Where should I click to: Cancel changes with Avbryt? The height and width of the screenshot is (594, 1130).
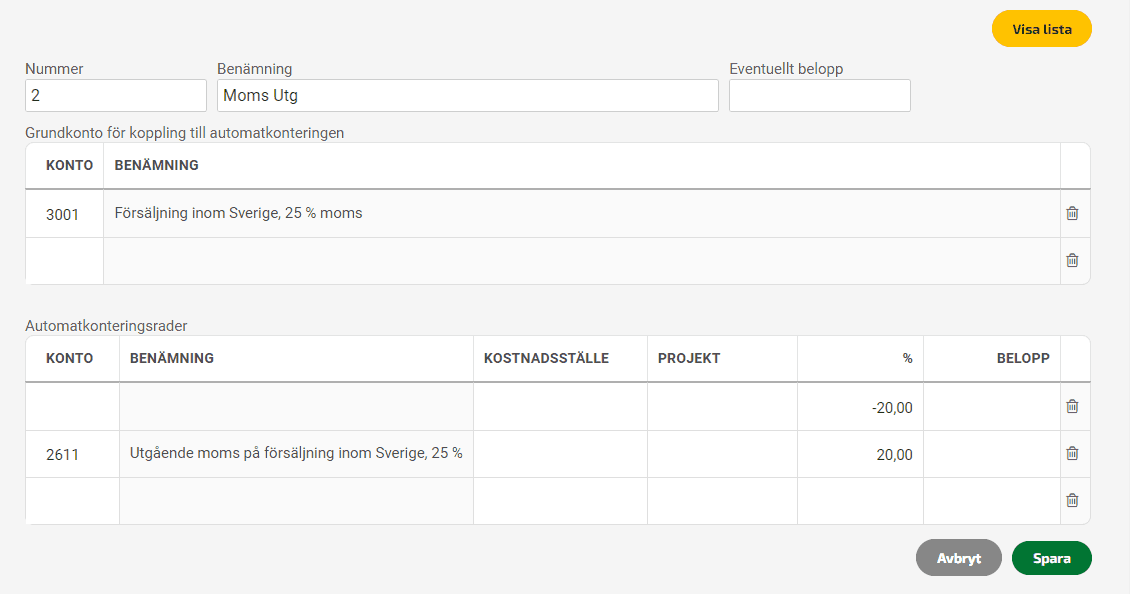click(958, 558)
